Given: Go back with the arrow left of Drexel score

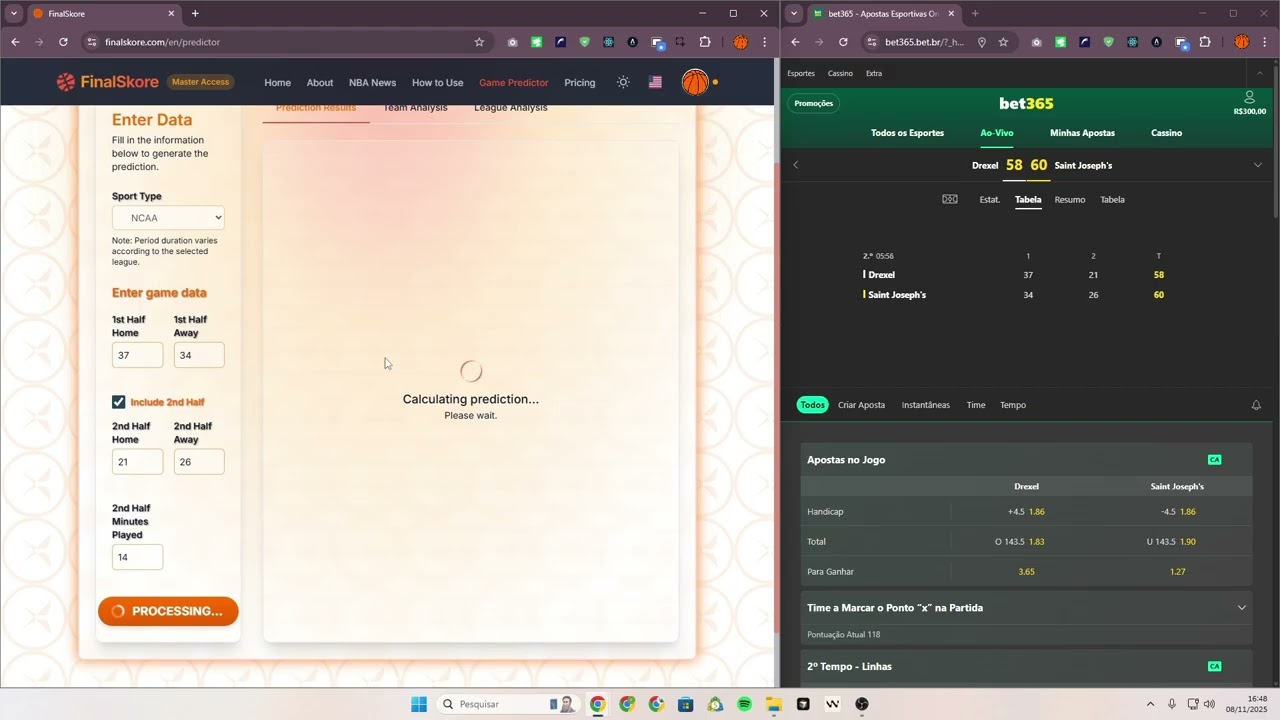Looking at the screenshot, I should tap(796, 165).
